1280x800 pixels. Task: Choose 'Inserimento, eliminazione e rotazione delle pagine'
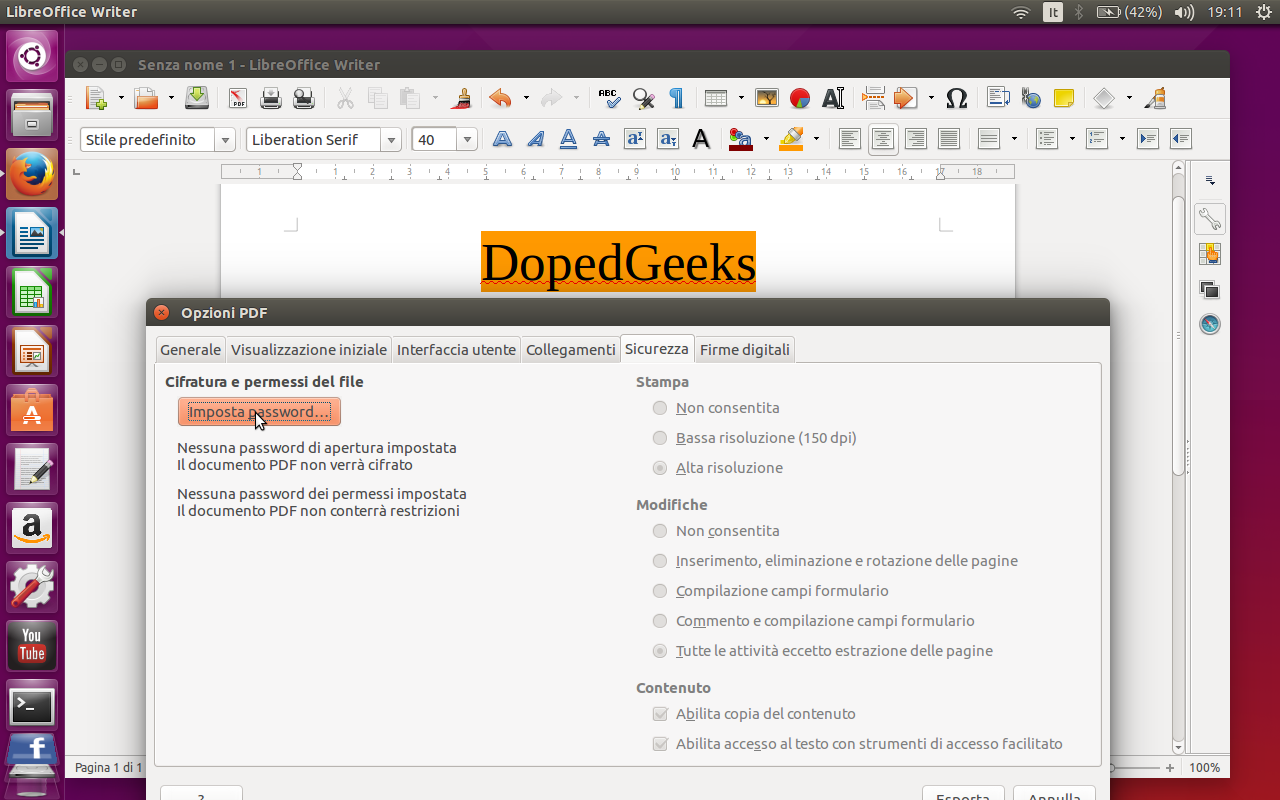(835, 561)
